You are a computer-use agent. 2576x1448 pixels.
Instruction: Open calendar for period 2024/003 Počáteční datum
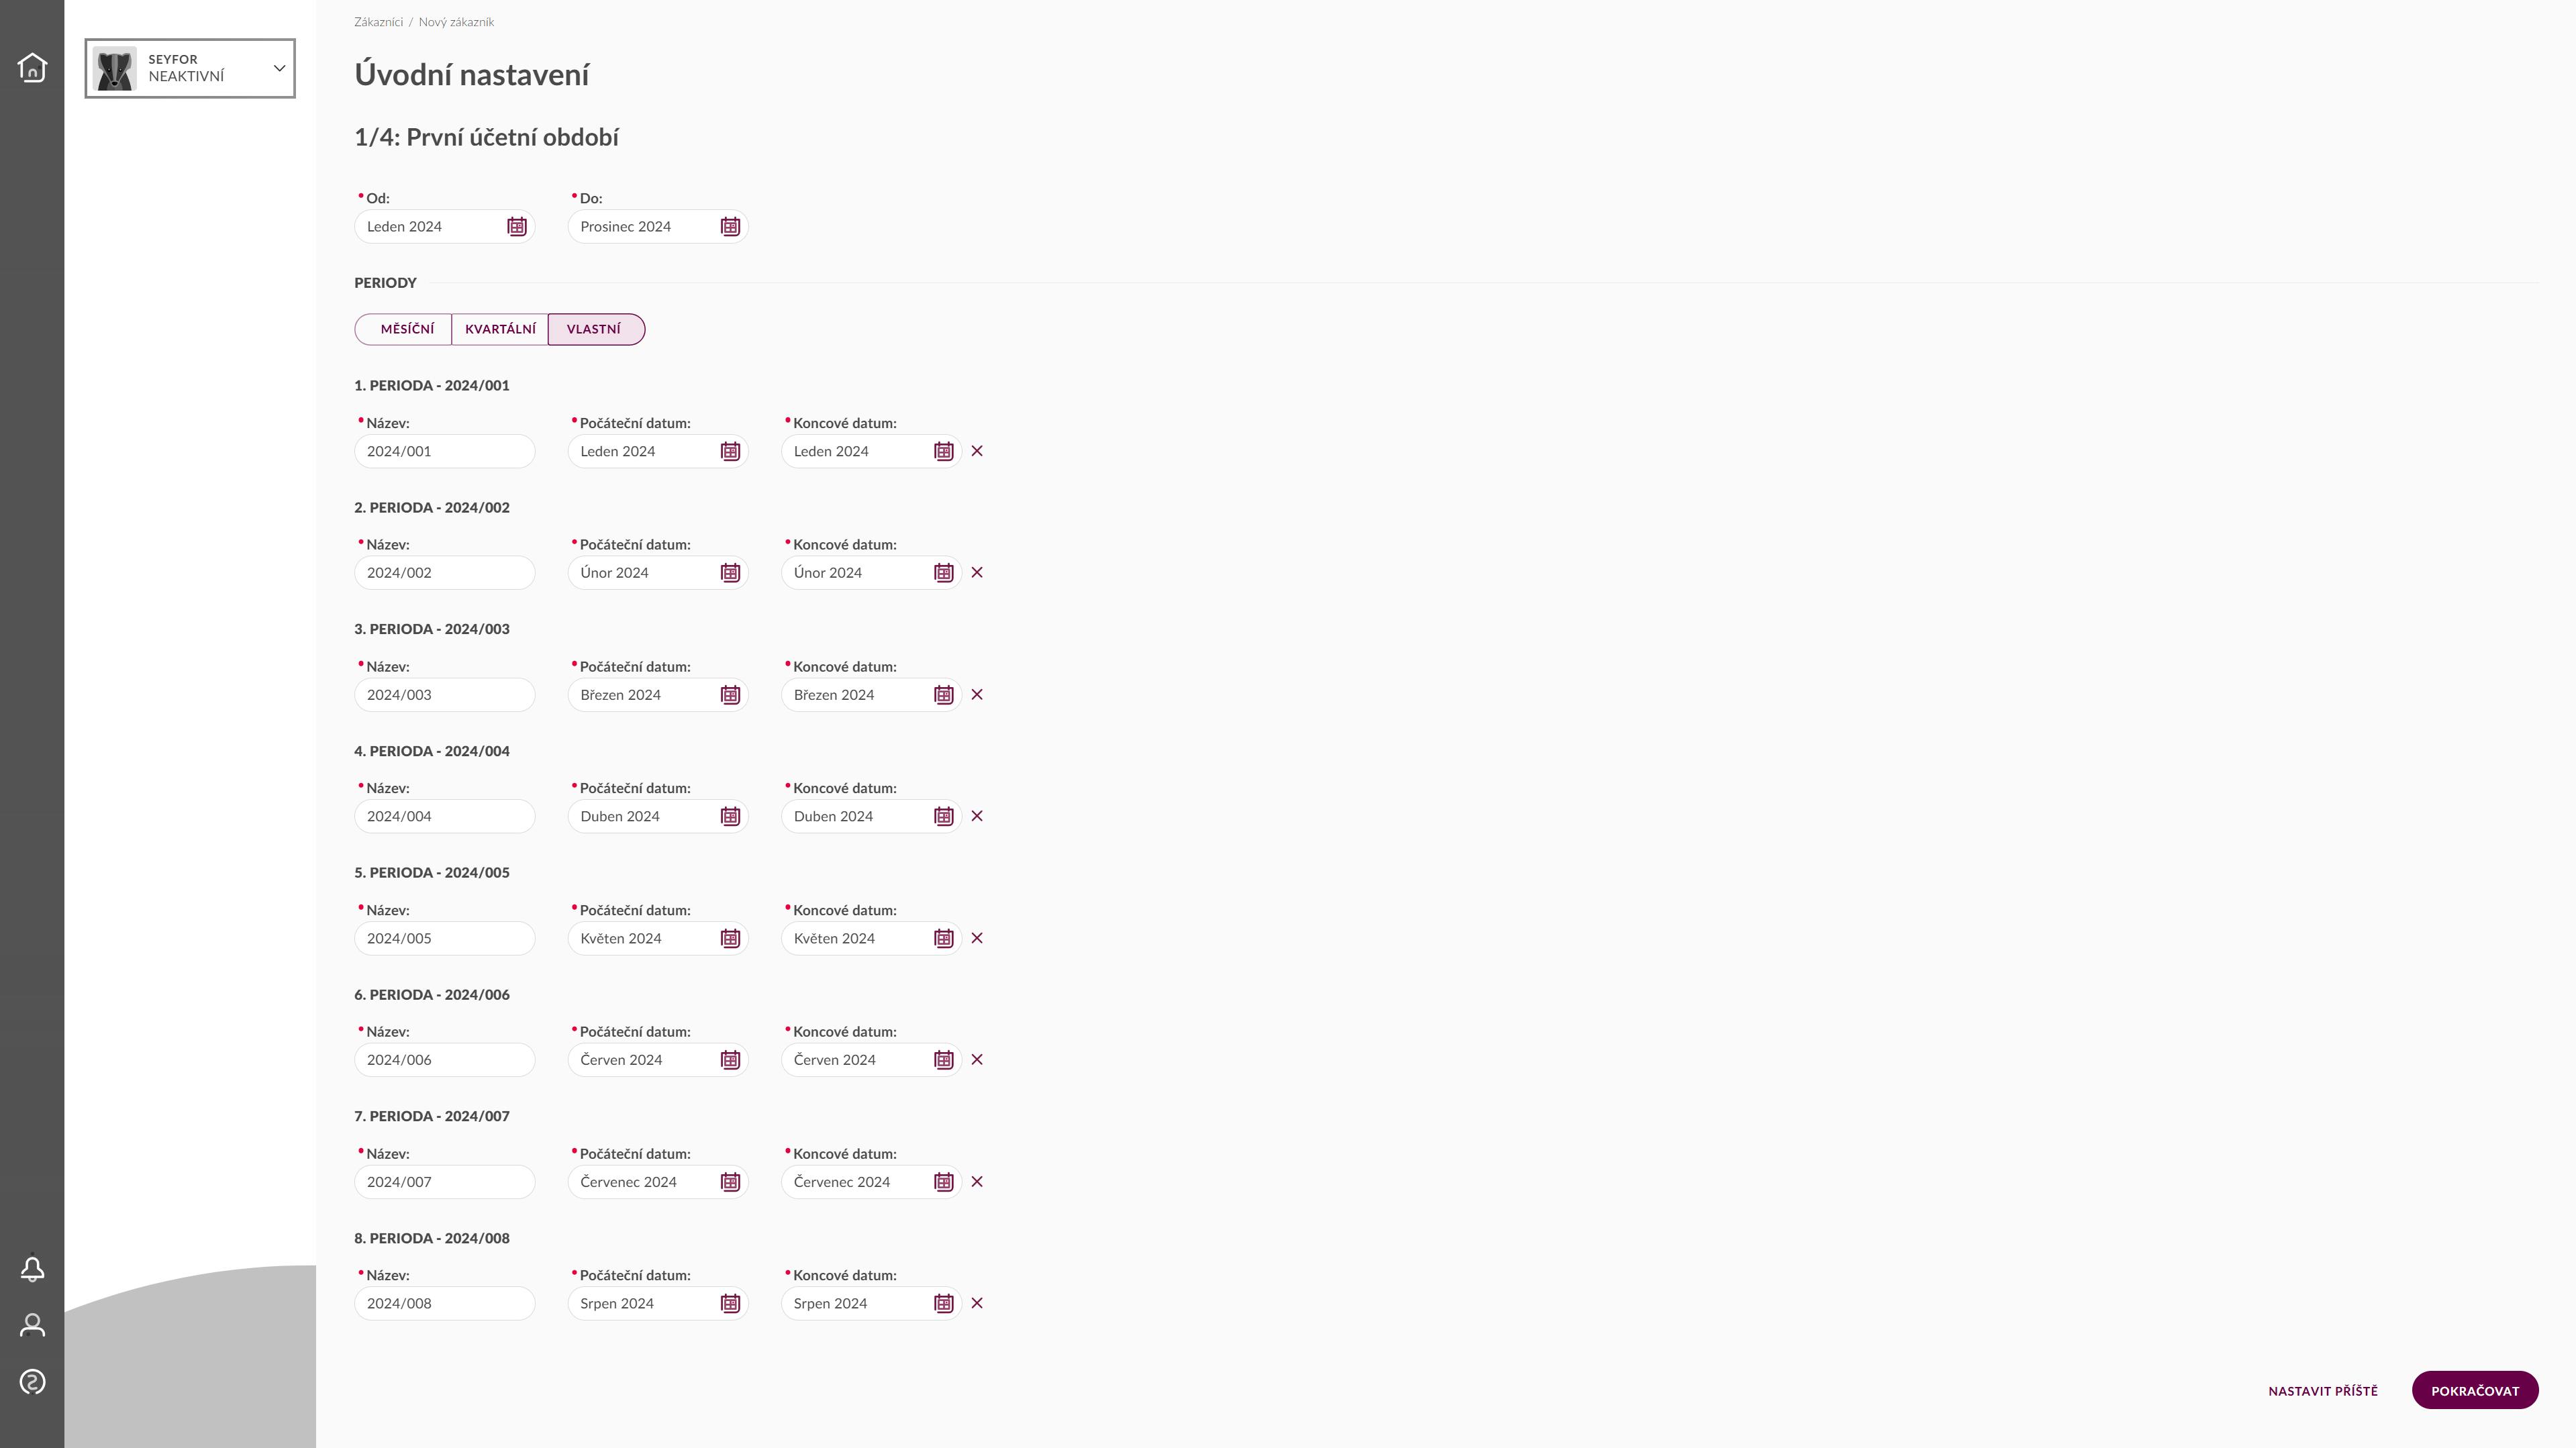pos(731,695)
